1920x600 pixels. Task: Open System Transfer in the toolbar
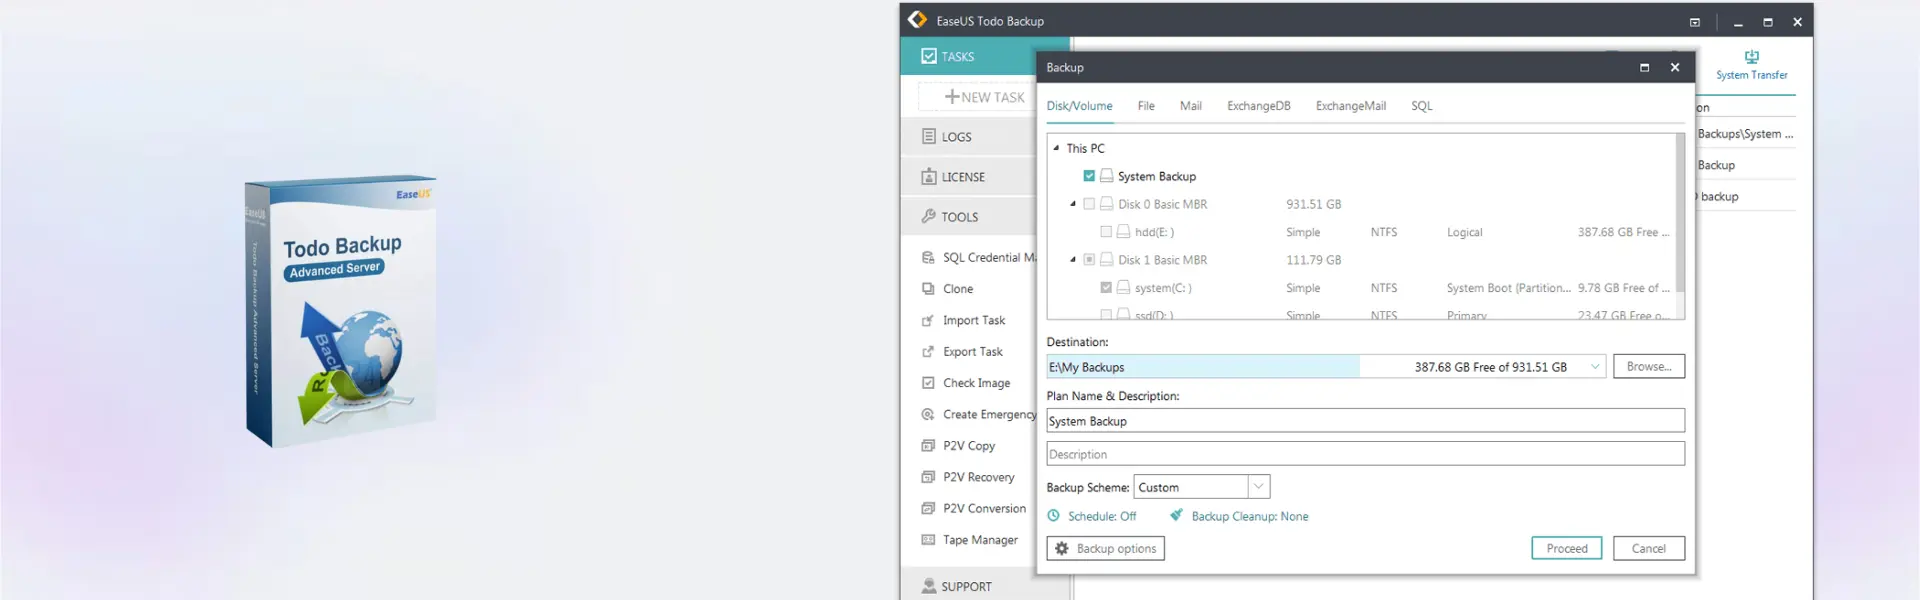point(1751,65)
